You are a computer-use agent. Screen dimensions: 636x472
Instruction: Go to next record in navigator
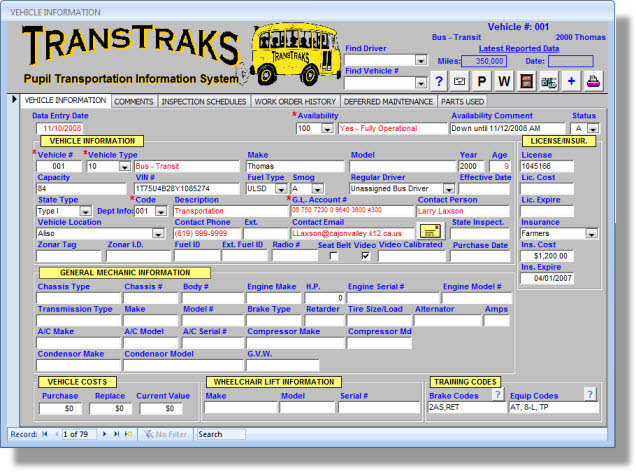click(x=104, y=434)
